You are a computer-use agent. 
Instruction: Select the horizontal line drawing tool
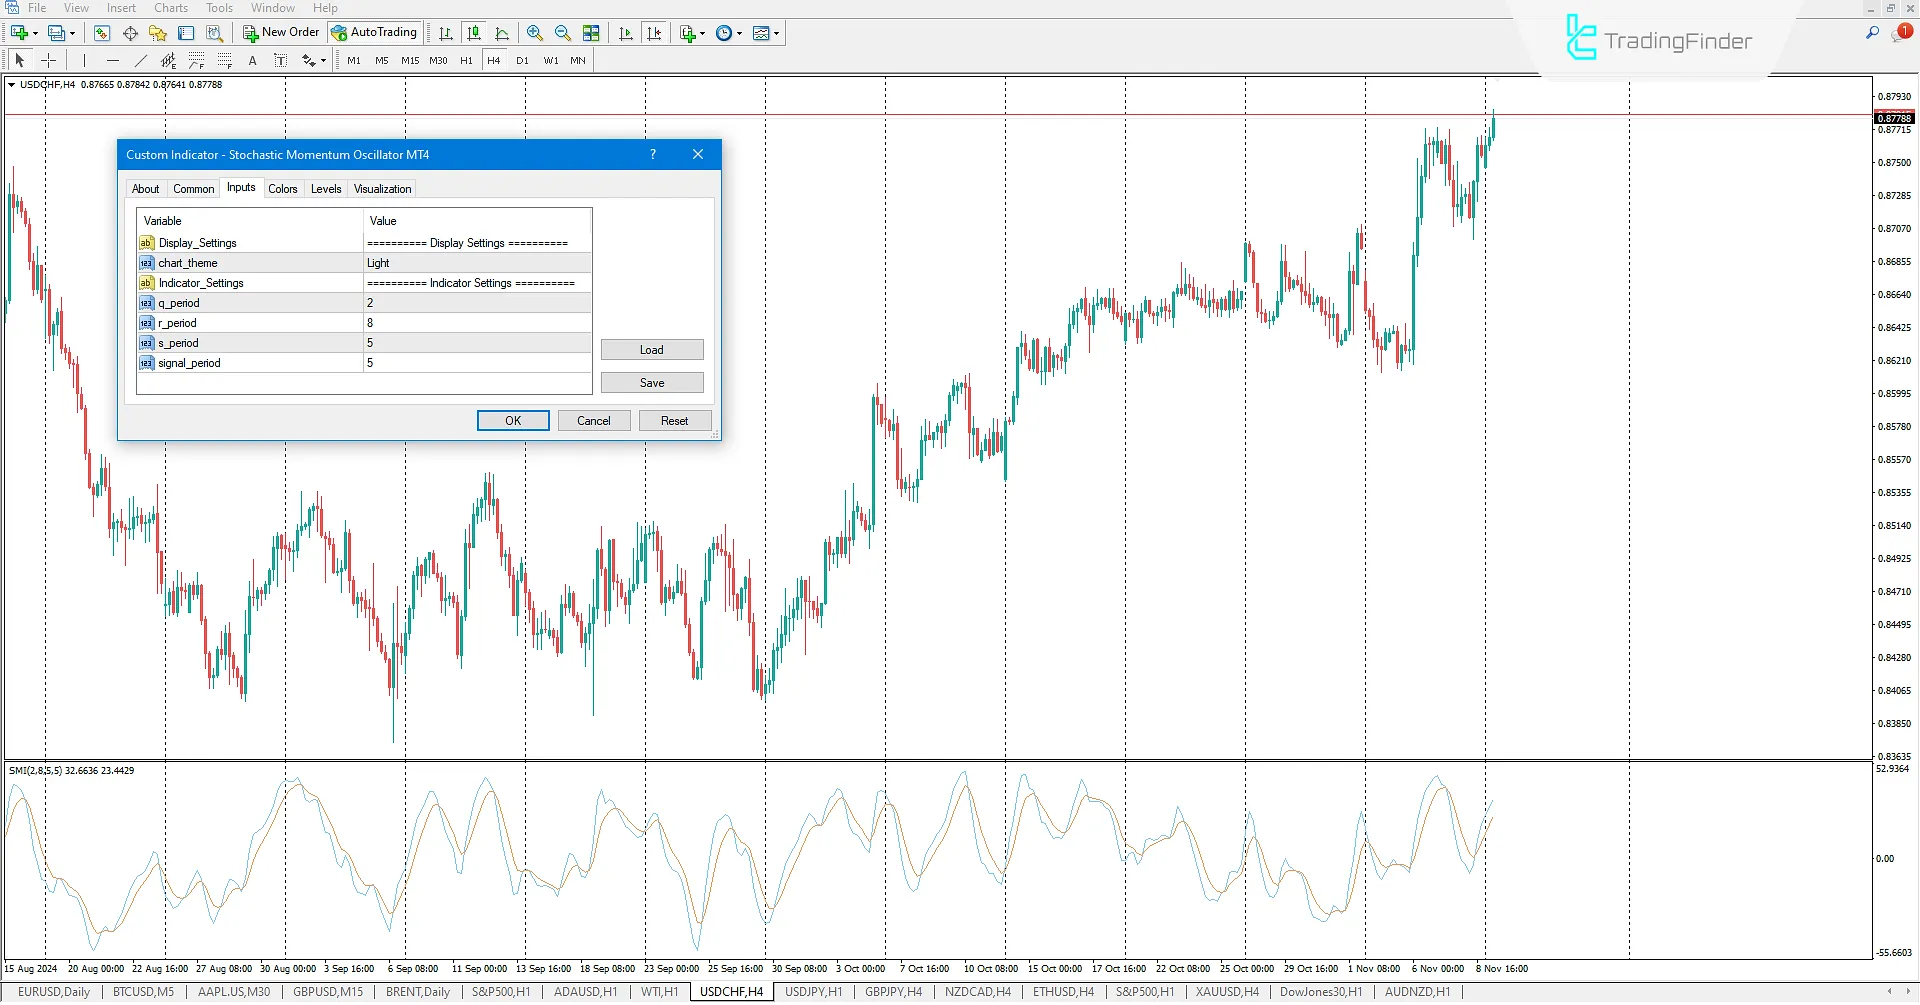coord(112,60)
